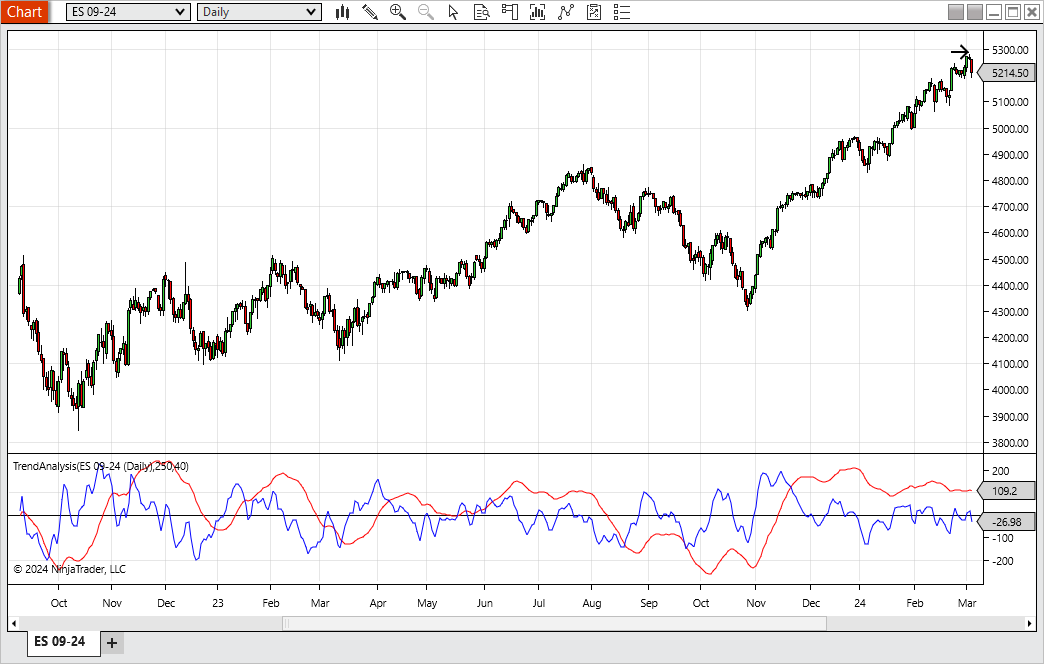Click the 5000.00 price axis label
The image size is (1044, 664).
[x=1010, y=129]
